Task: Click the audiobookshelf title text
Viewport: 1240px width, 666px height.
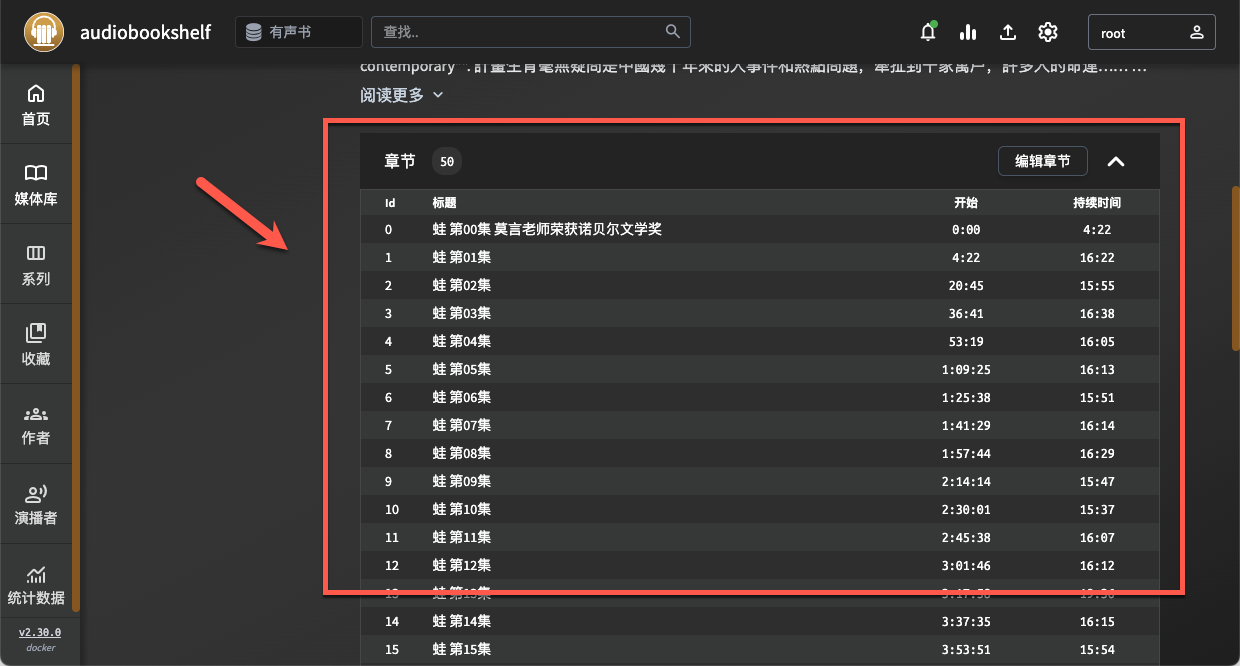Action: pyautogui.click(x=145, y=32)
